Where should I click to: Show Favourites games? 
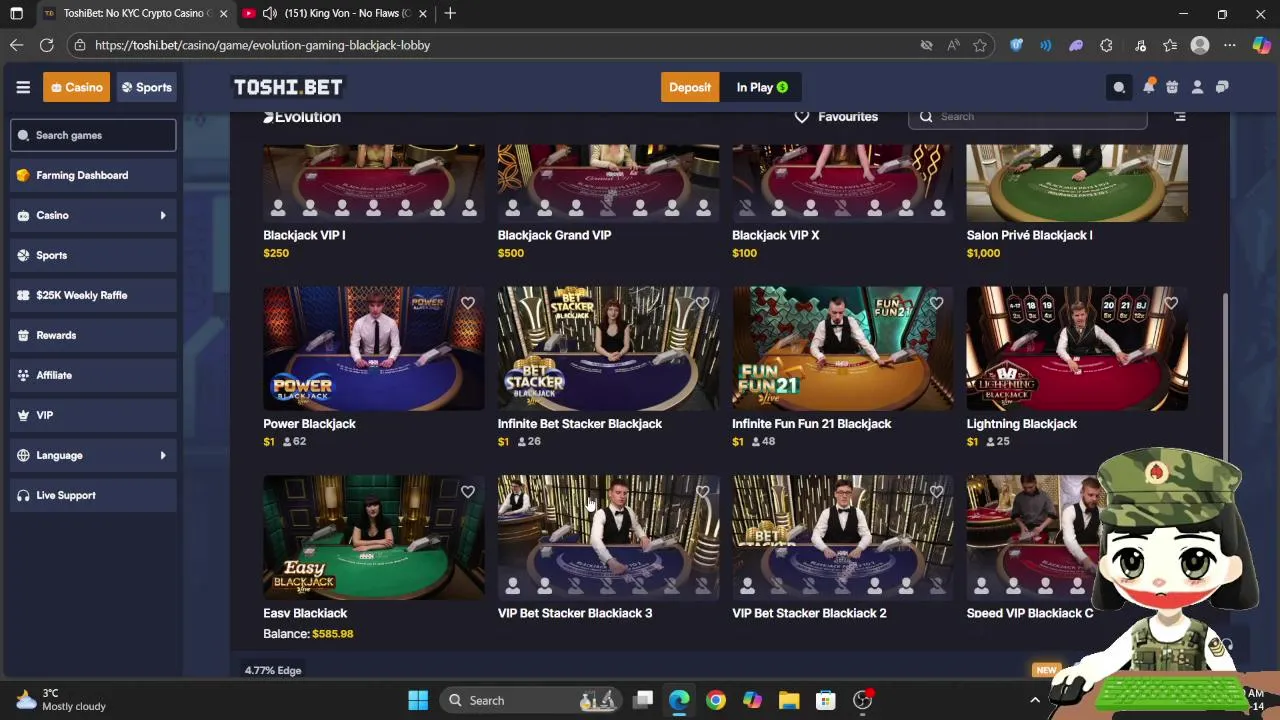[836, 117]
